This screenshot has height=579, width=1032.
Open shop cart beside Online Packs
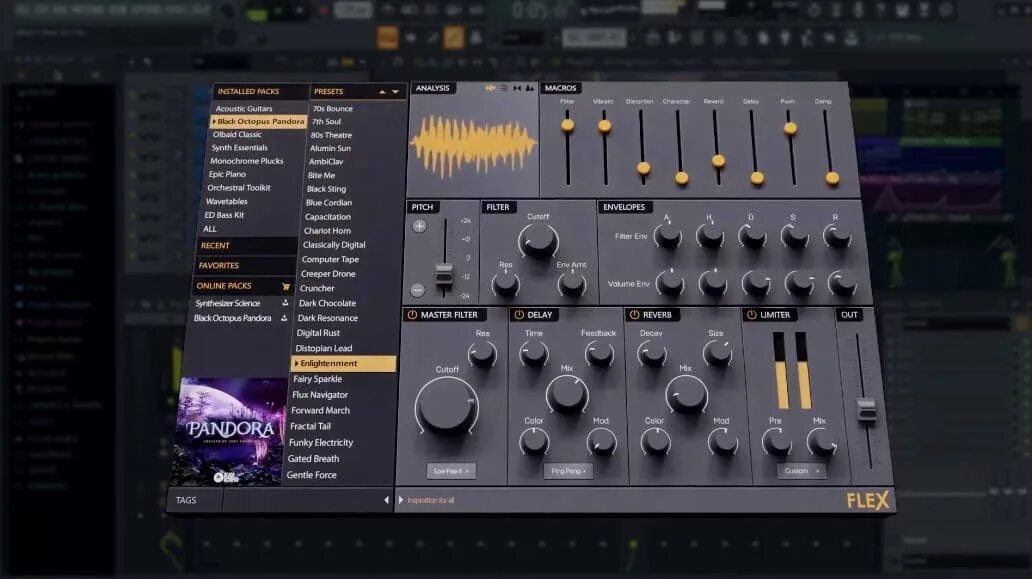tap(286, 286)
